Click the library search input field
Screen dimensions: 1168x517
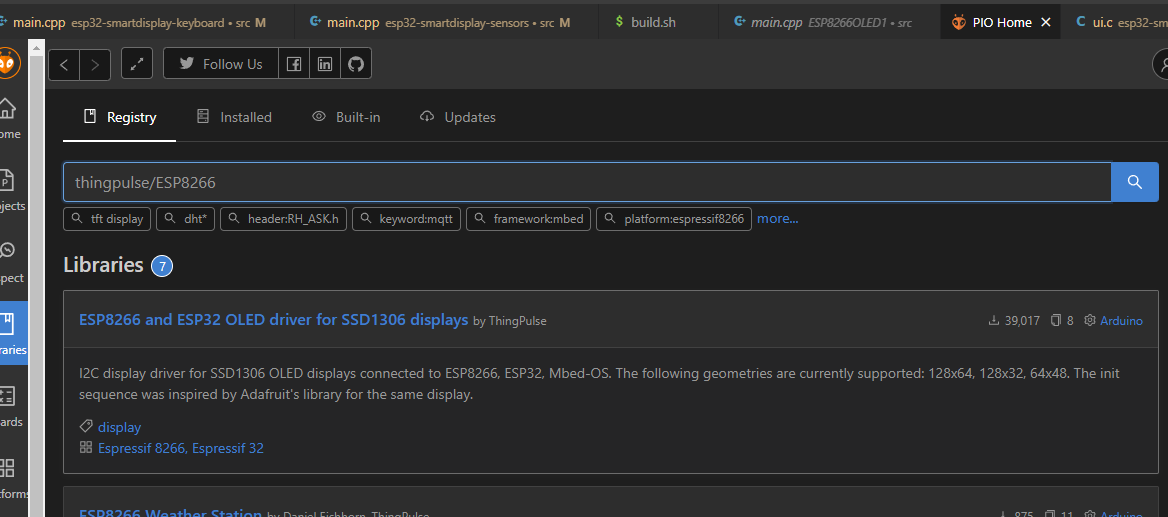(x=586, y=182)
